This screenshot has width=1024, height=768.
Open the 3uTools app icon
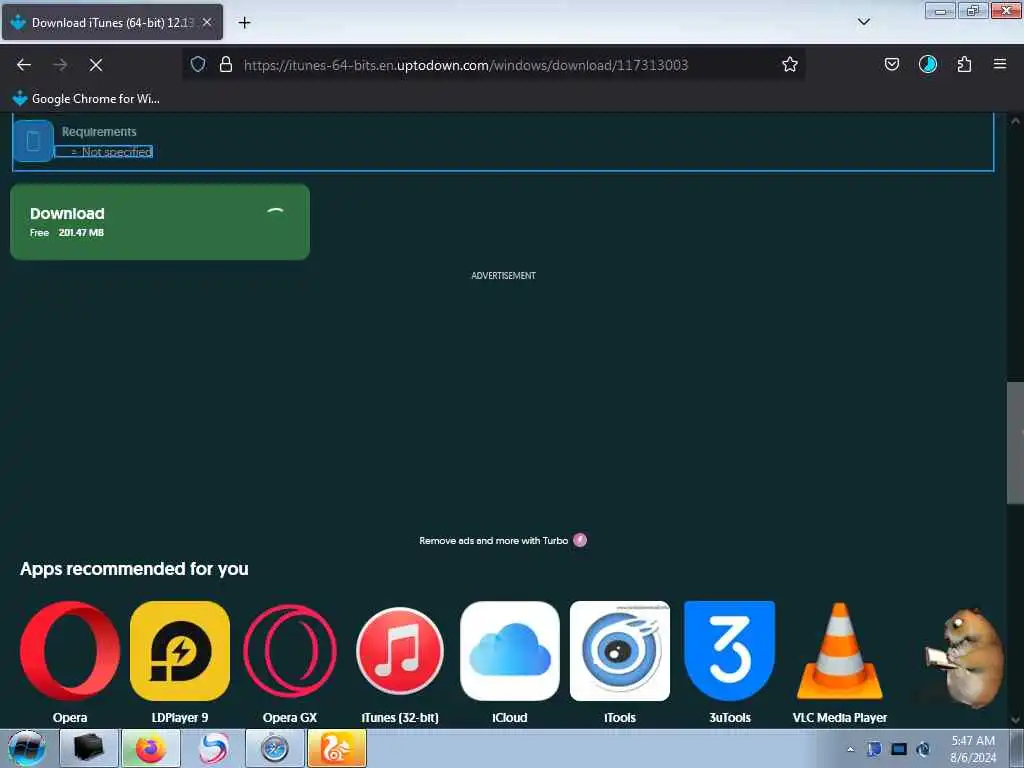tap(729, 651)
